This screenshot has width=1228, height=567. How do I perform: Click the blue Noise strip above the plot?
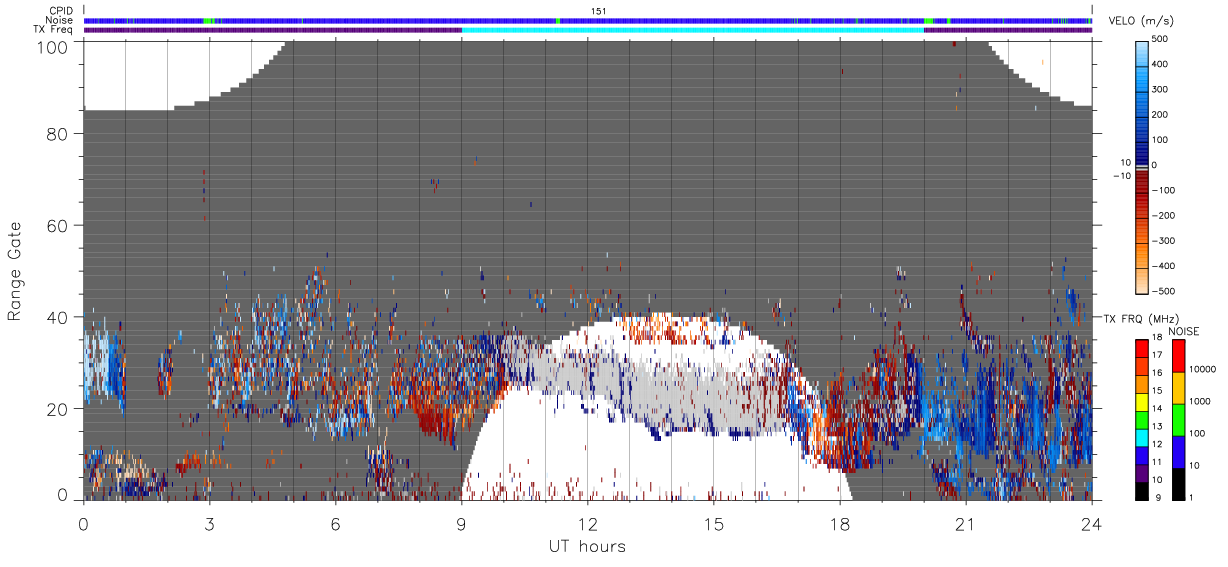[x=588, y=21]
